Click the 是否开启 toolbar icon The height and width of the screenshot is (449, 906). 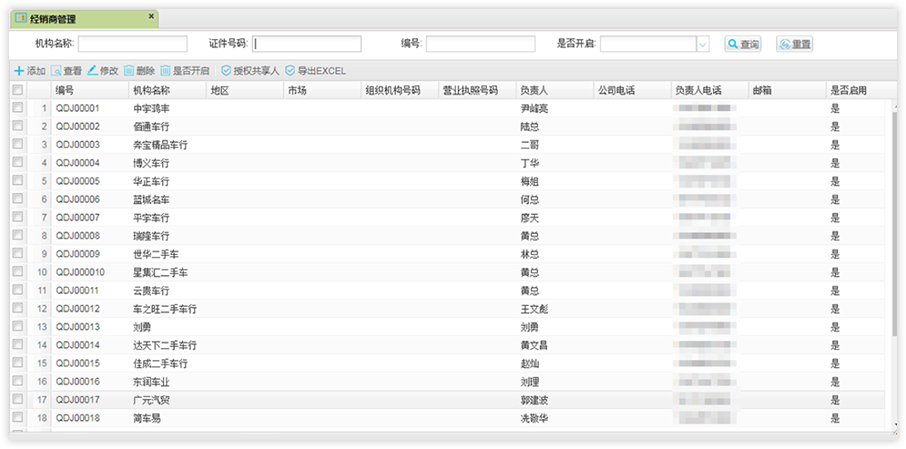(165, 71)
